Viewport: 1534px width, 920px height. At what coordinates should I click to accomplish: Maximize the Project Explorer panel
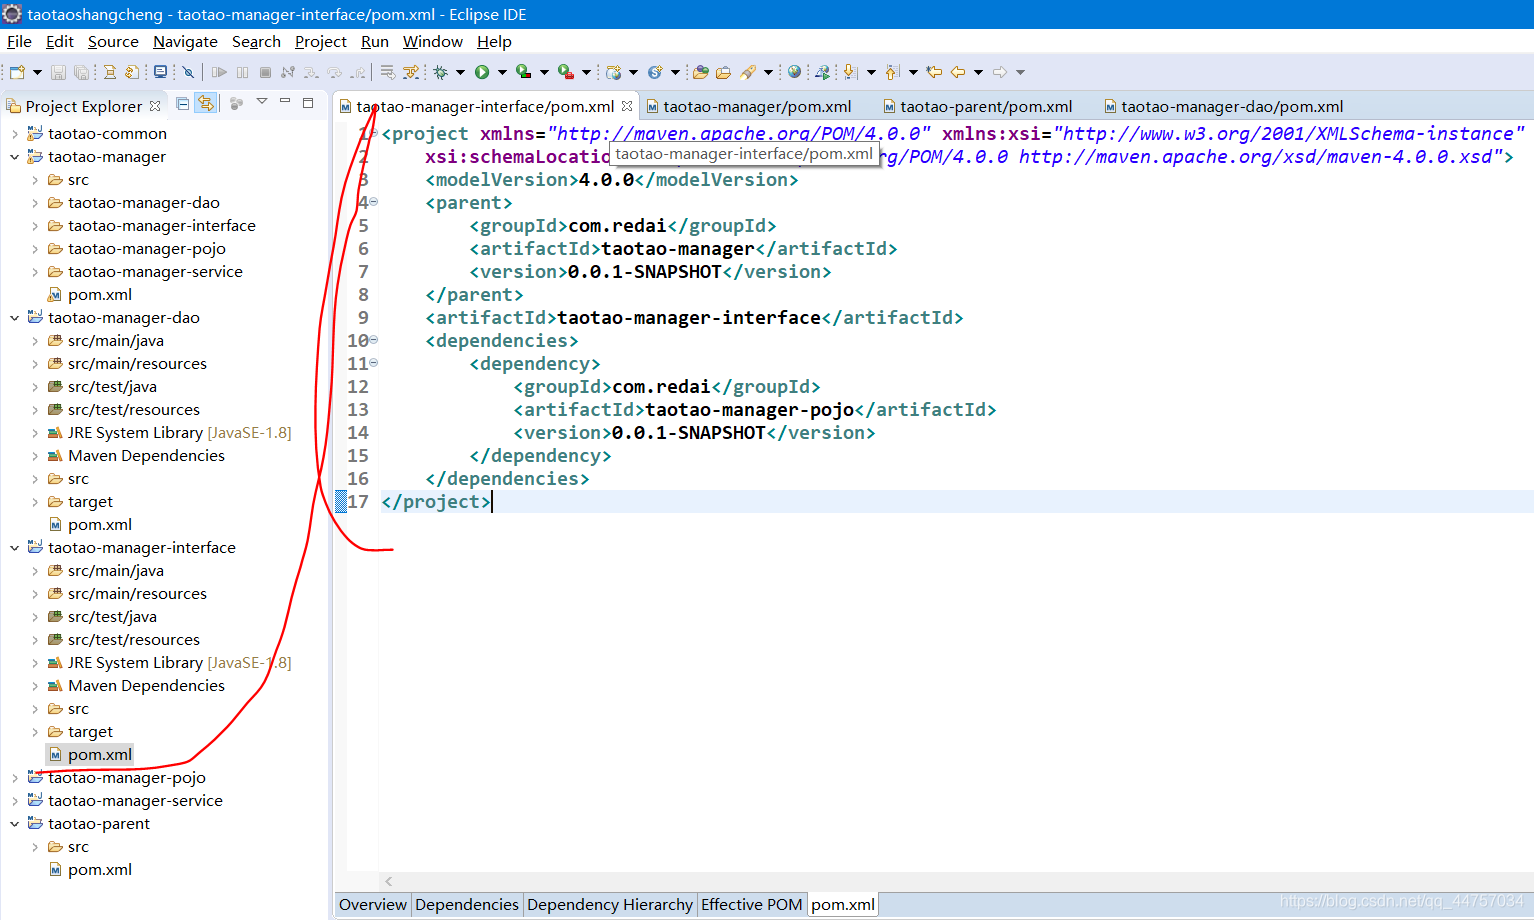click(308, 102)
